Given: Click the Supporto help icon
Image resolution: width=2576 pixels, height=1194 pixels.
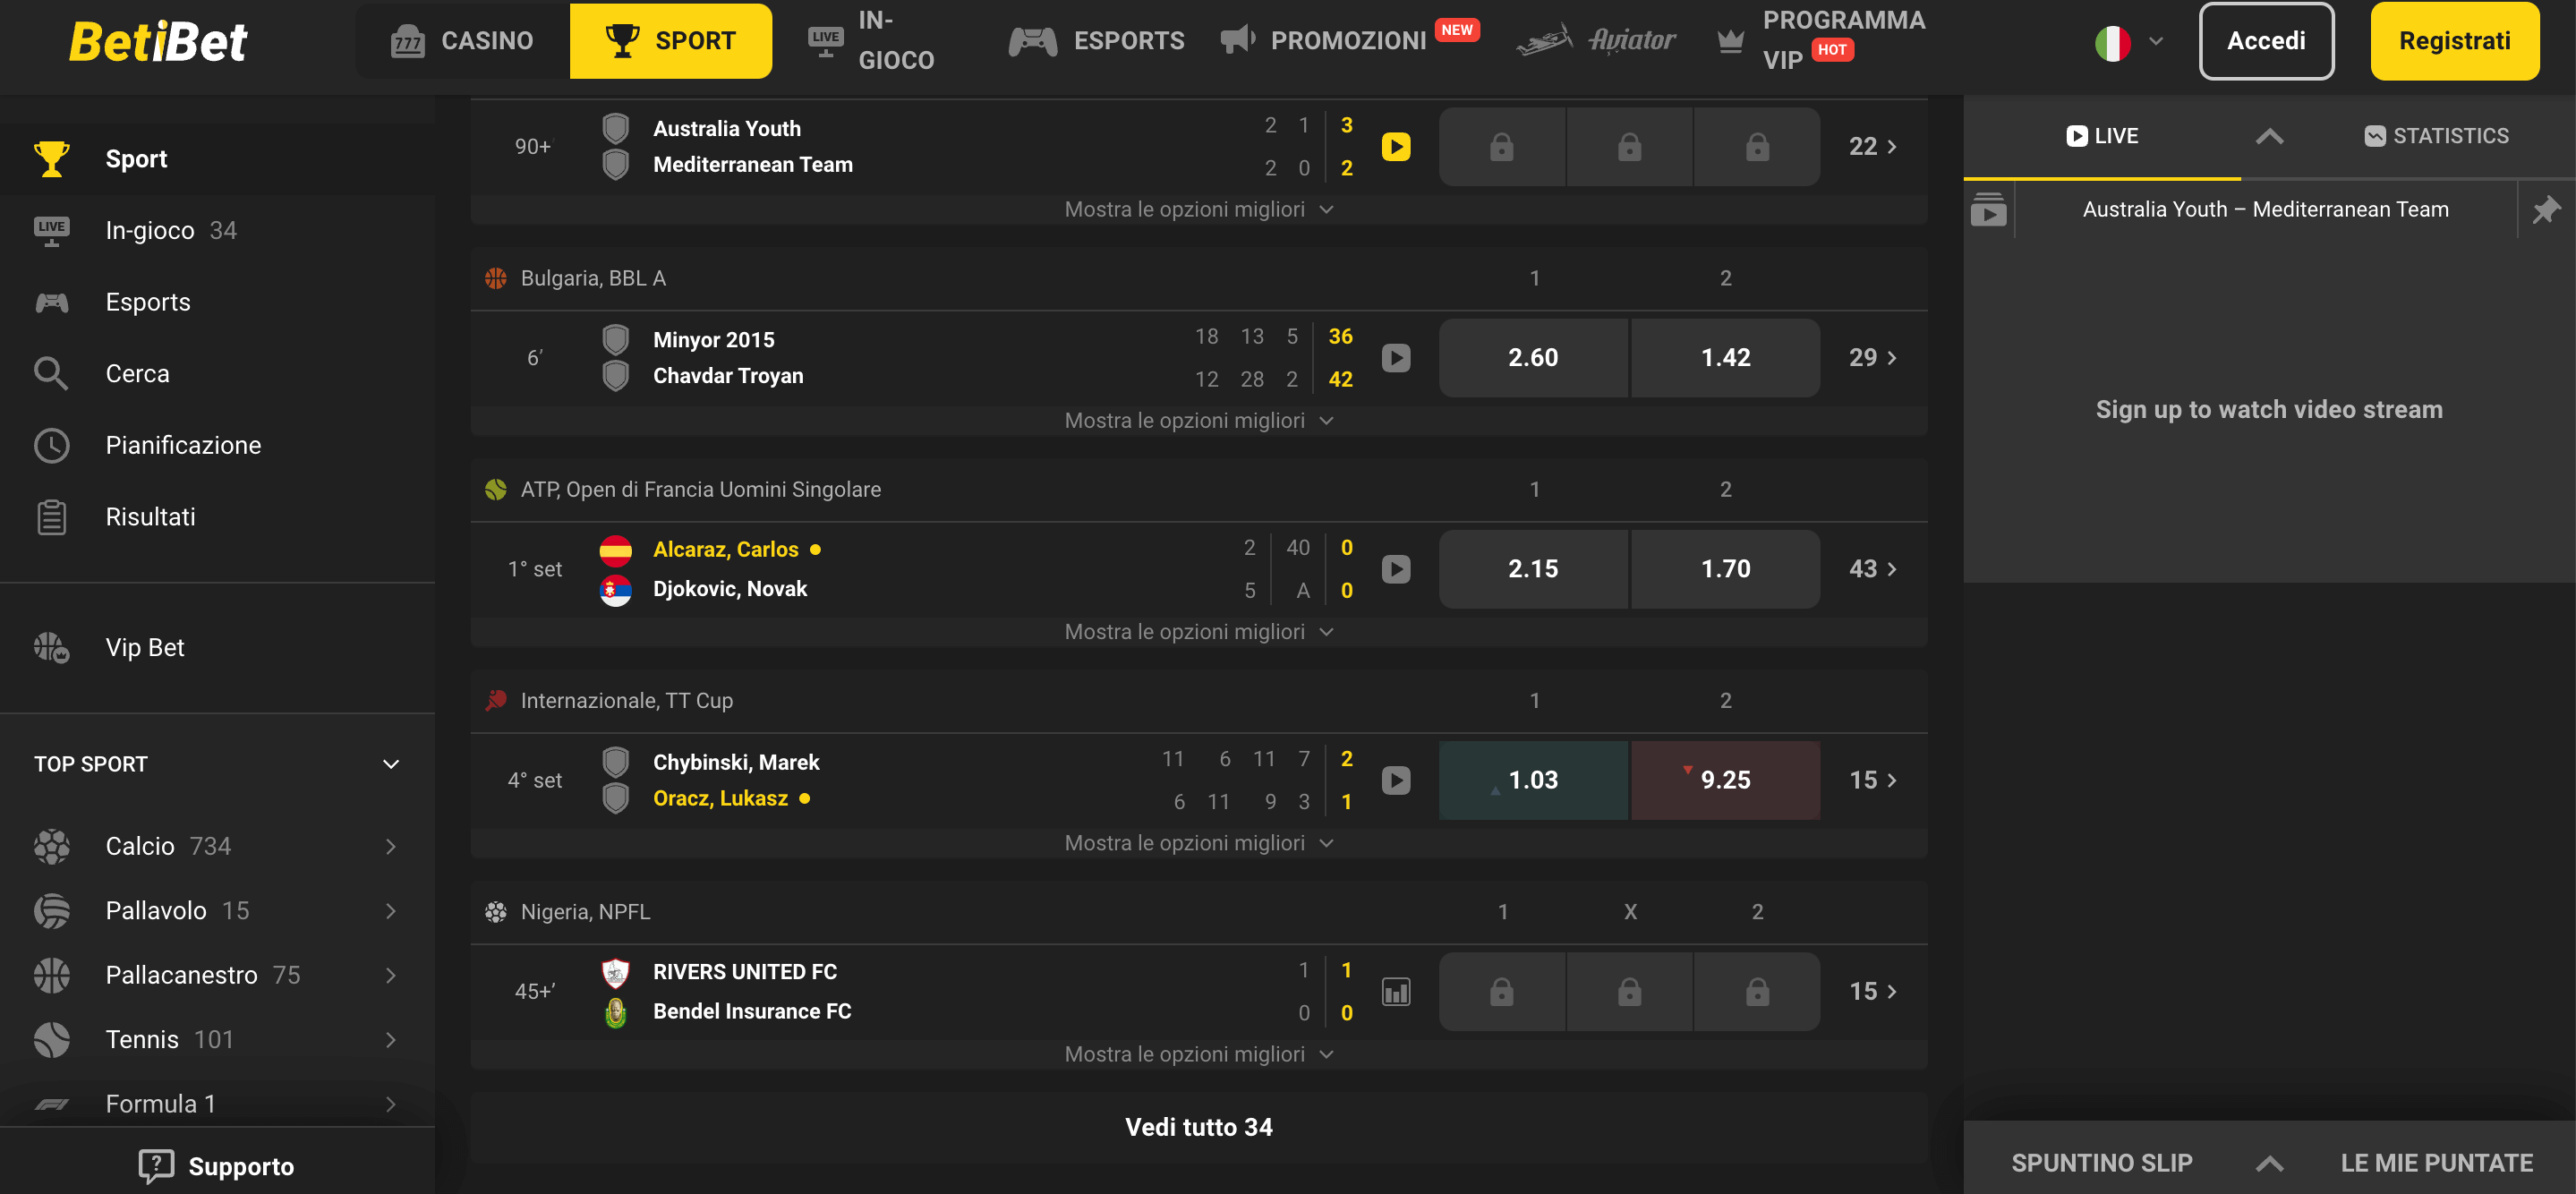Looking at the screenshot, I should tap(158, 1165).
